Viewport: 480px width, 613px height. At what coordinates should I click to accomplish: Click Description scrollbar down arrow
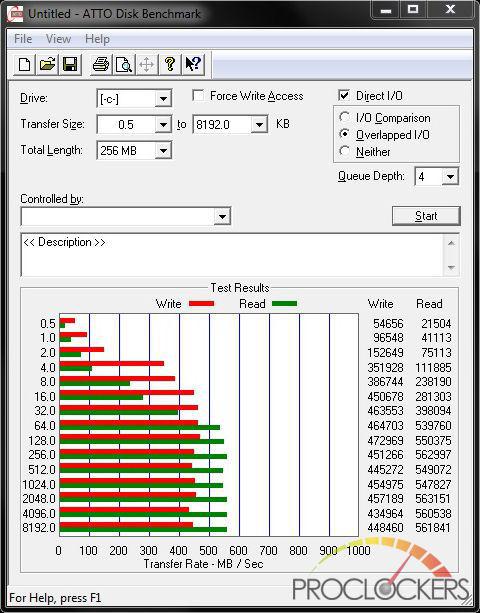click(x=451, y=268)
